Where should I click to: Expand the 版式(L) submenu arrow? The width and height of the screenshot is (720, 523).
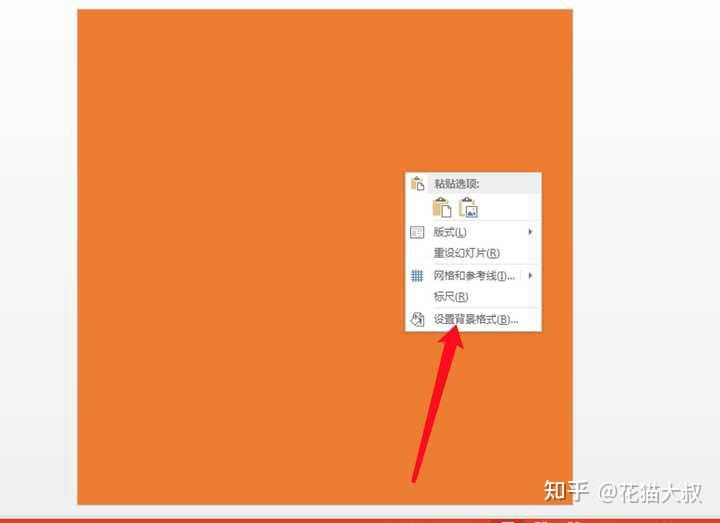[x=530, y=232]
